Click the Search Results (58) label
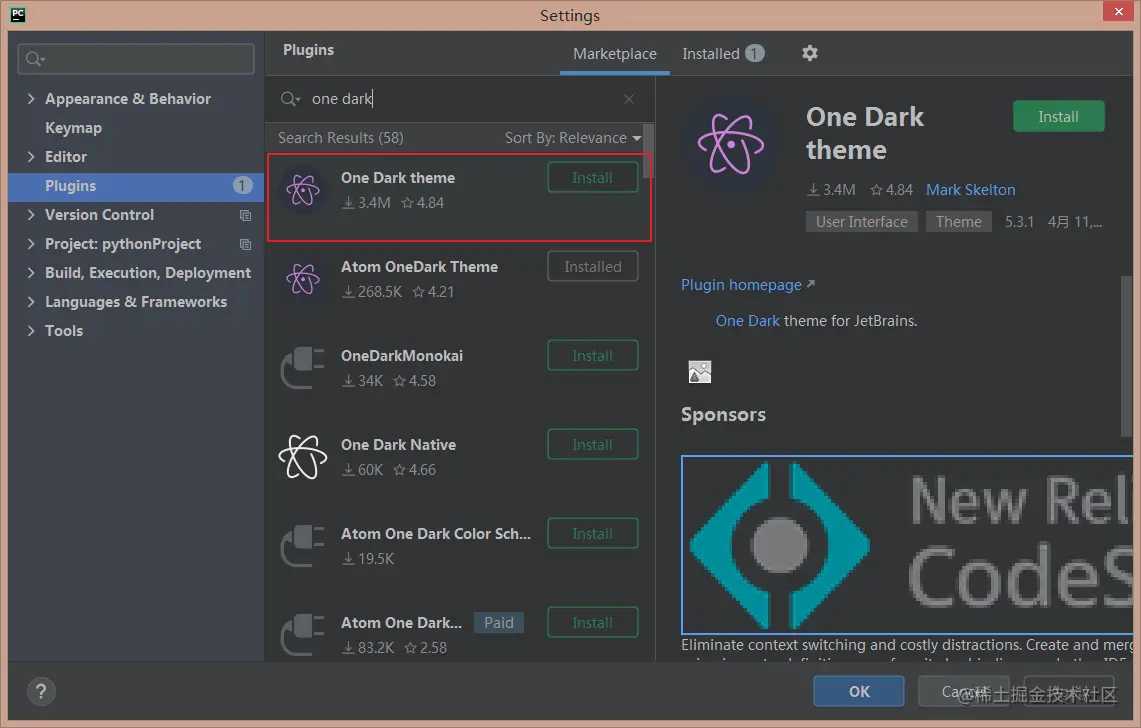The height and width of the screenshot is (728, 1141). tap(341, 138)
